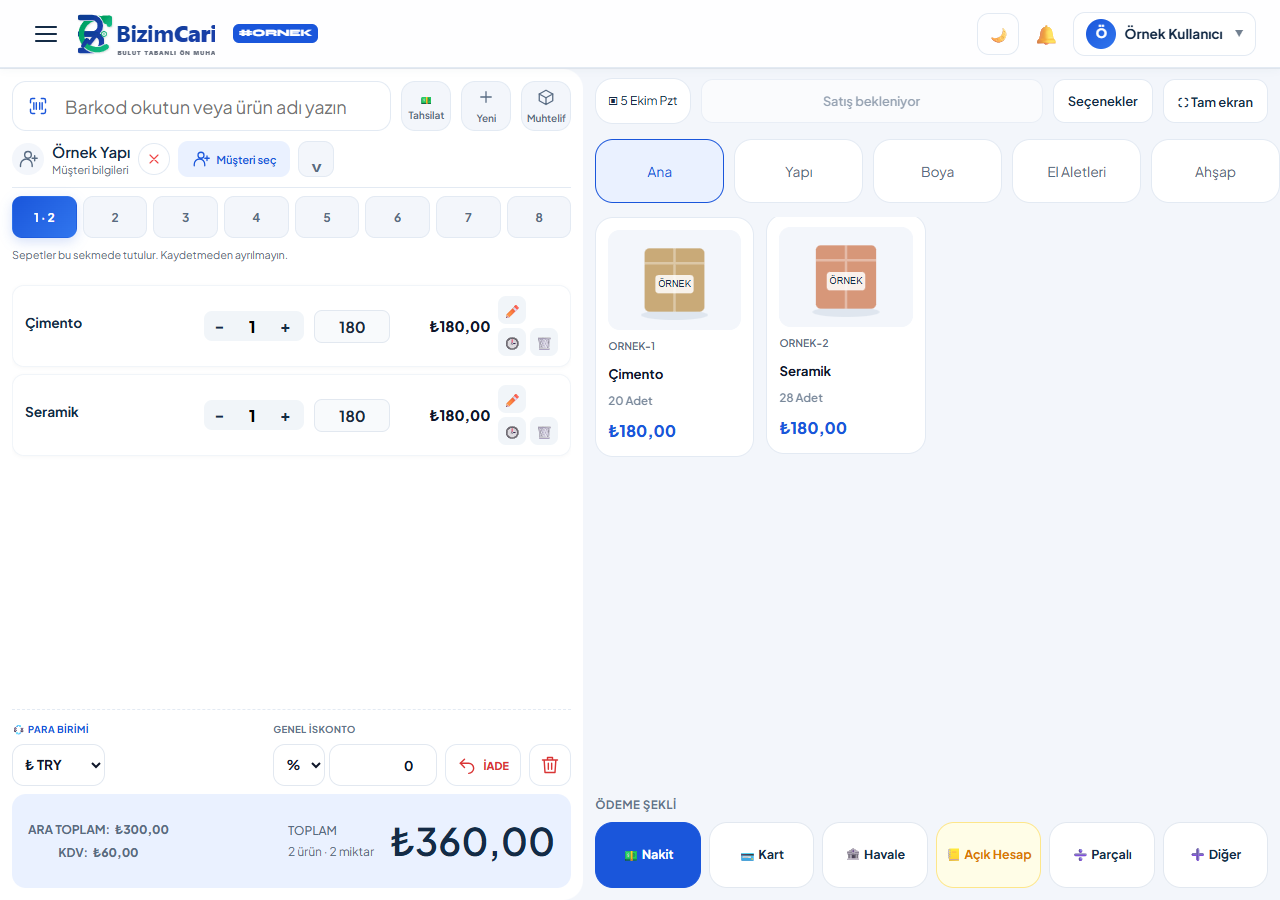Expand the Örnek Kullanıcı user dropdown
Viewport: 1280px width, 900px height.
pos(1164,34)
